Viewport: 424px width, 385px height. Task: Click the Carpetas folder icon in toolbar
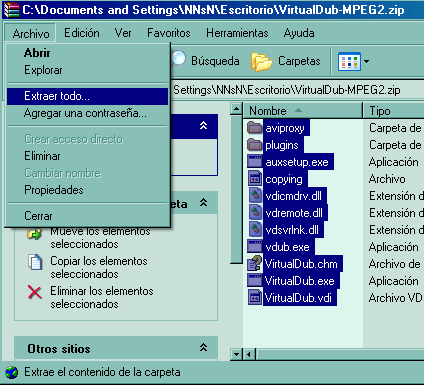(261, 61)
